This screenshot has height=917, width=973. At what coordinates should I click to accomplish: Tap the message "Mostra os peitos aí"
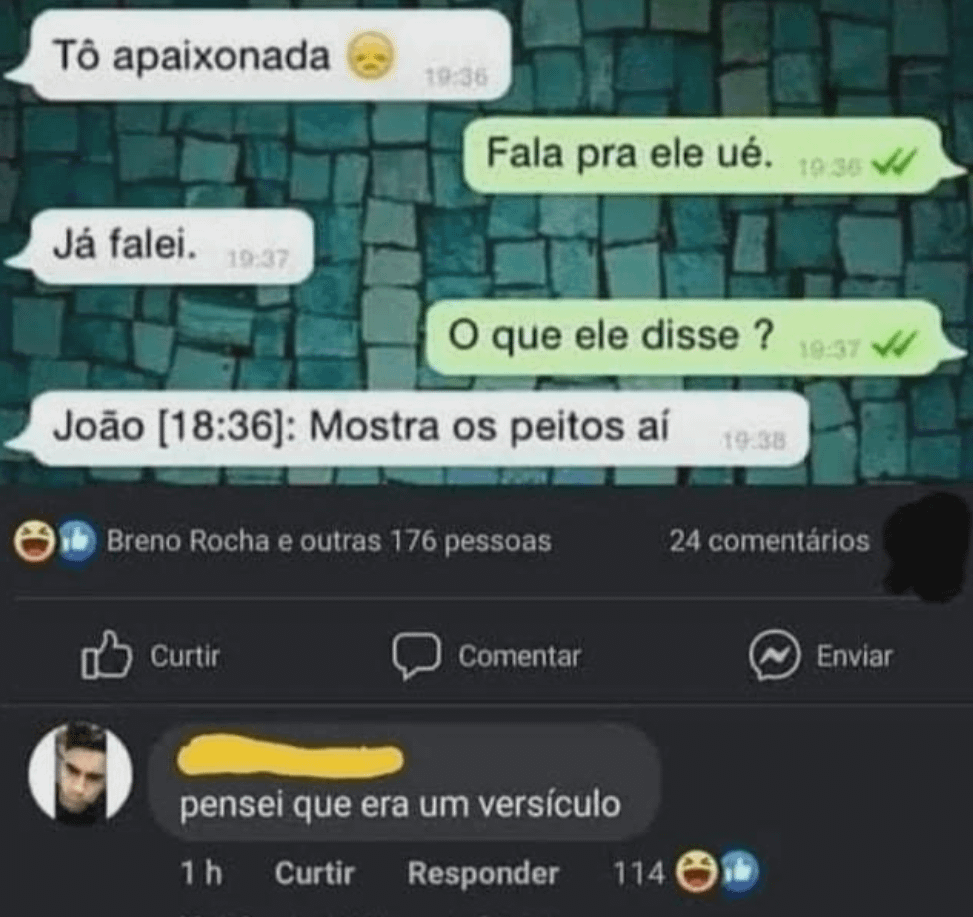coord(490,427)
